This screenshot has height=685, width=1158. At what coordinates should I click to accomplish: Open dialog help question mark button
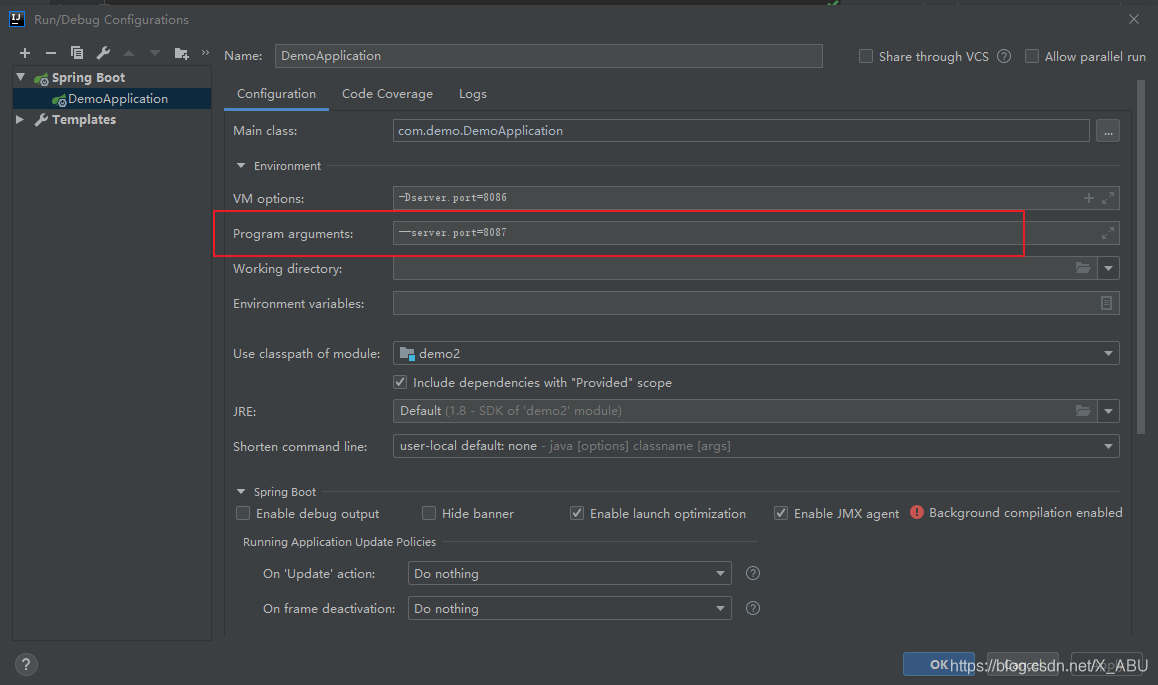pyautogui.click(x=26, y=664)
